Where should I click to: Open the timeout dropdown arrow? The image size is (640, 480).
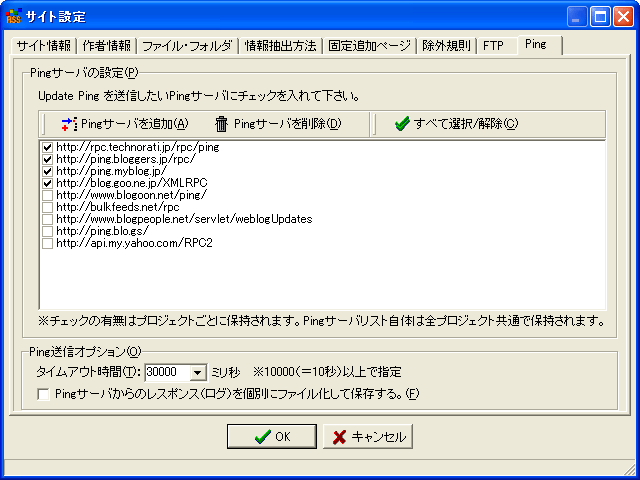click(198, 372)
